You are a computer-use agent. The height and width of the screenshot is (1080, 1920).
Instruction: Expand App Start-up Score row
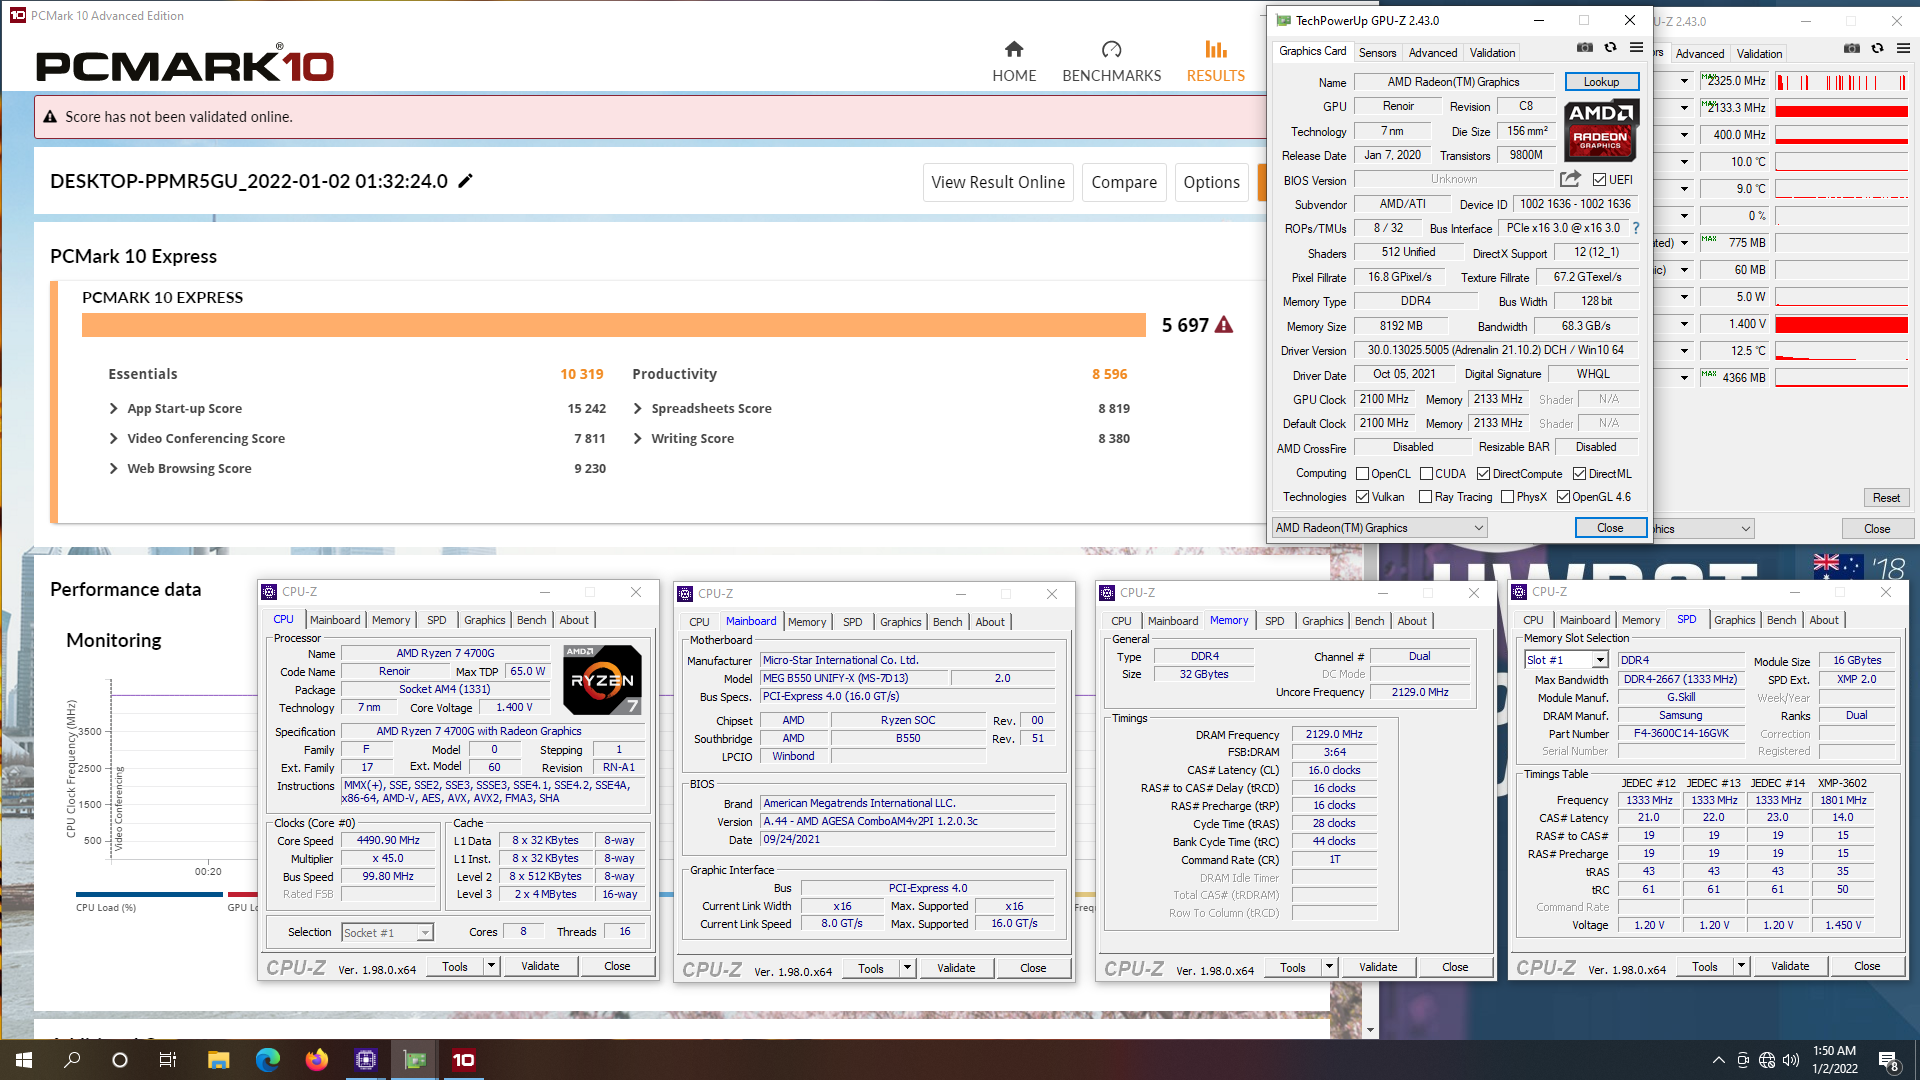tap(113, 408)
